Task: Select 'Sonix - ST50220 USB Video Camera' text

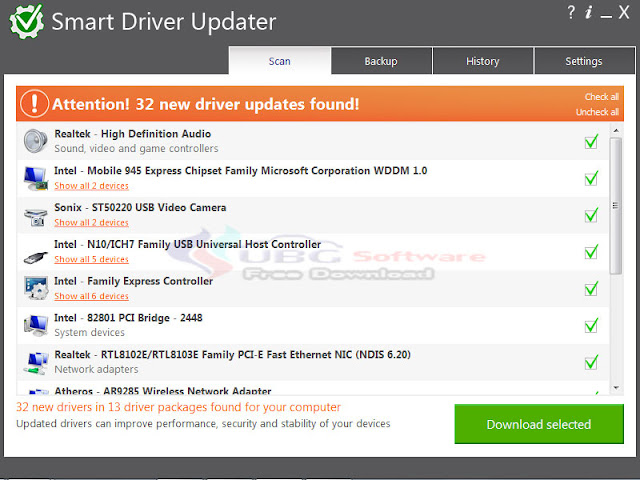Action: click(x=140, y=207)
